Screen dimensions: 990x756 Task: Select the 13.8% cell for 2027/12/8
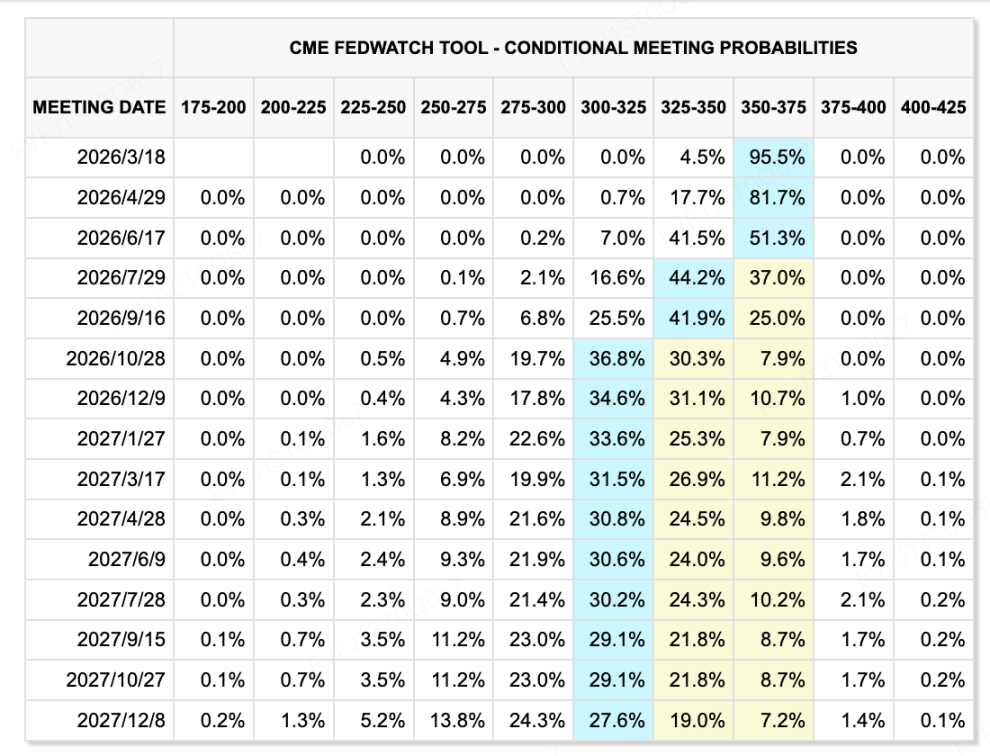453,717
